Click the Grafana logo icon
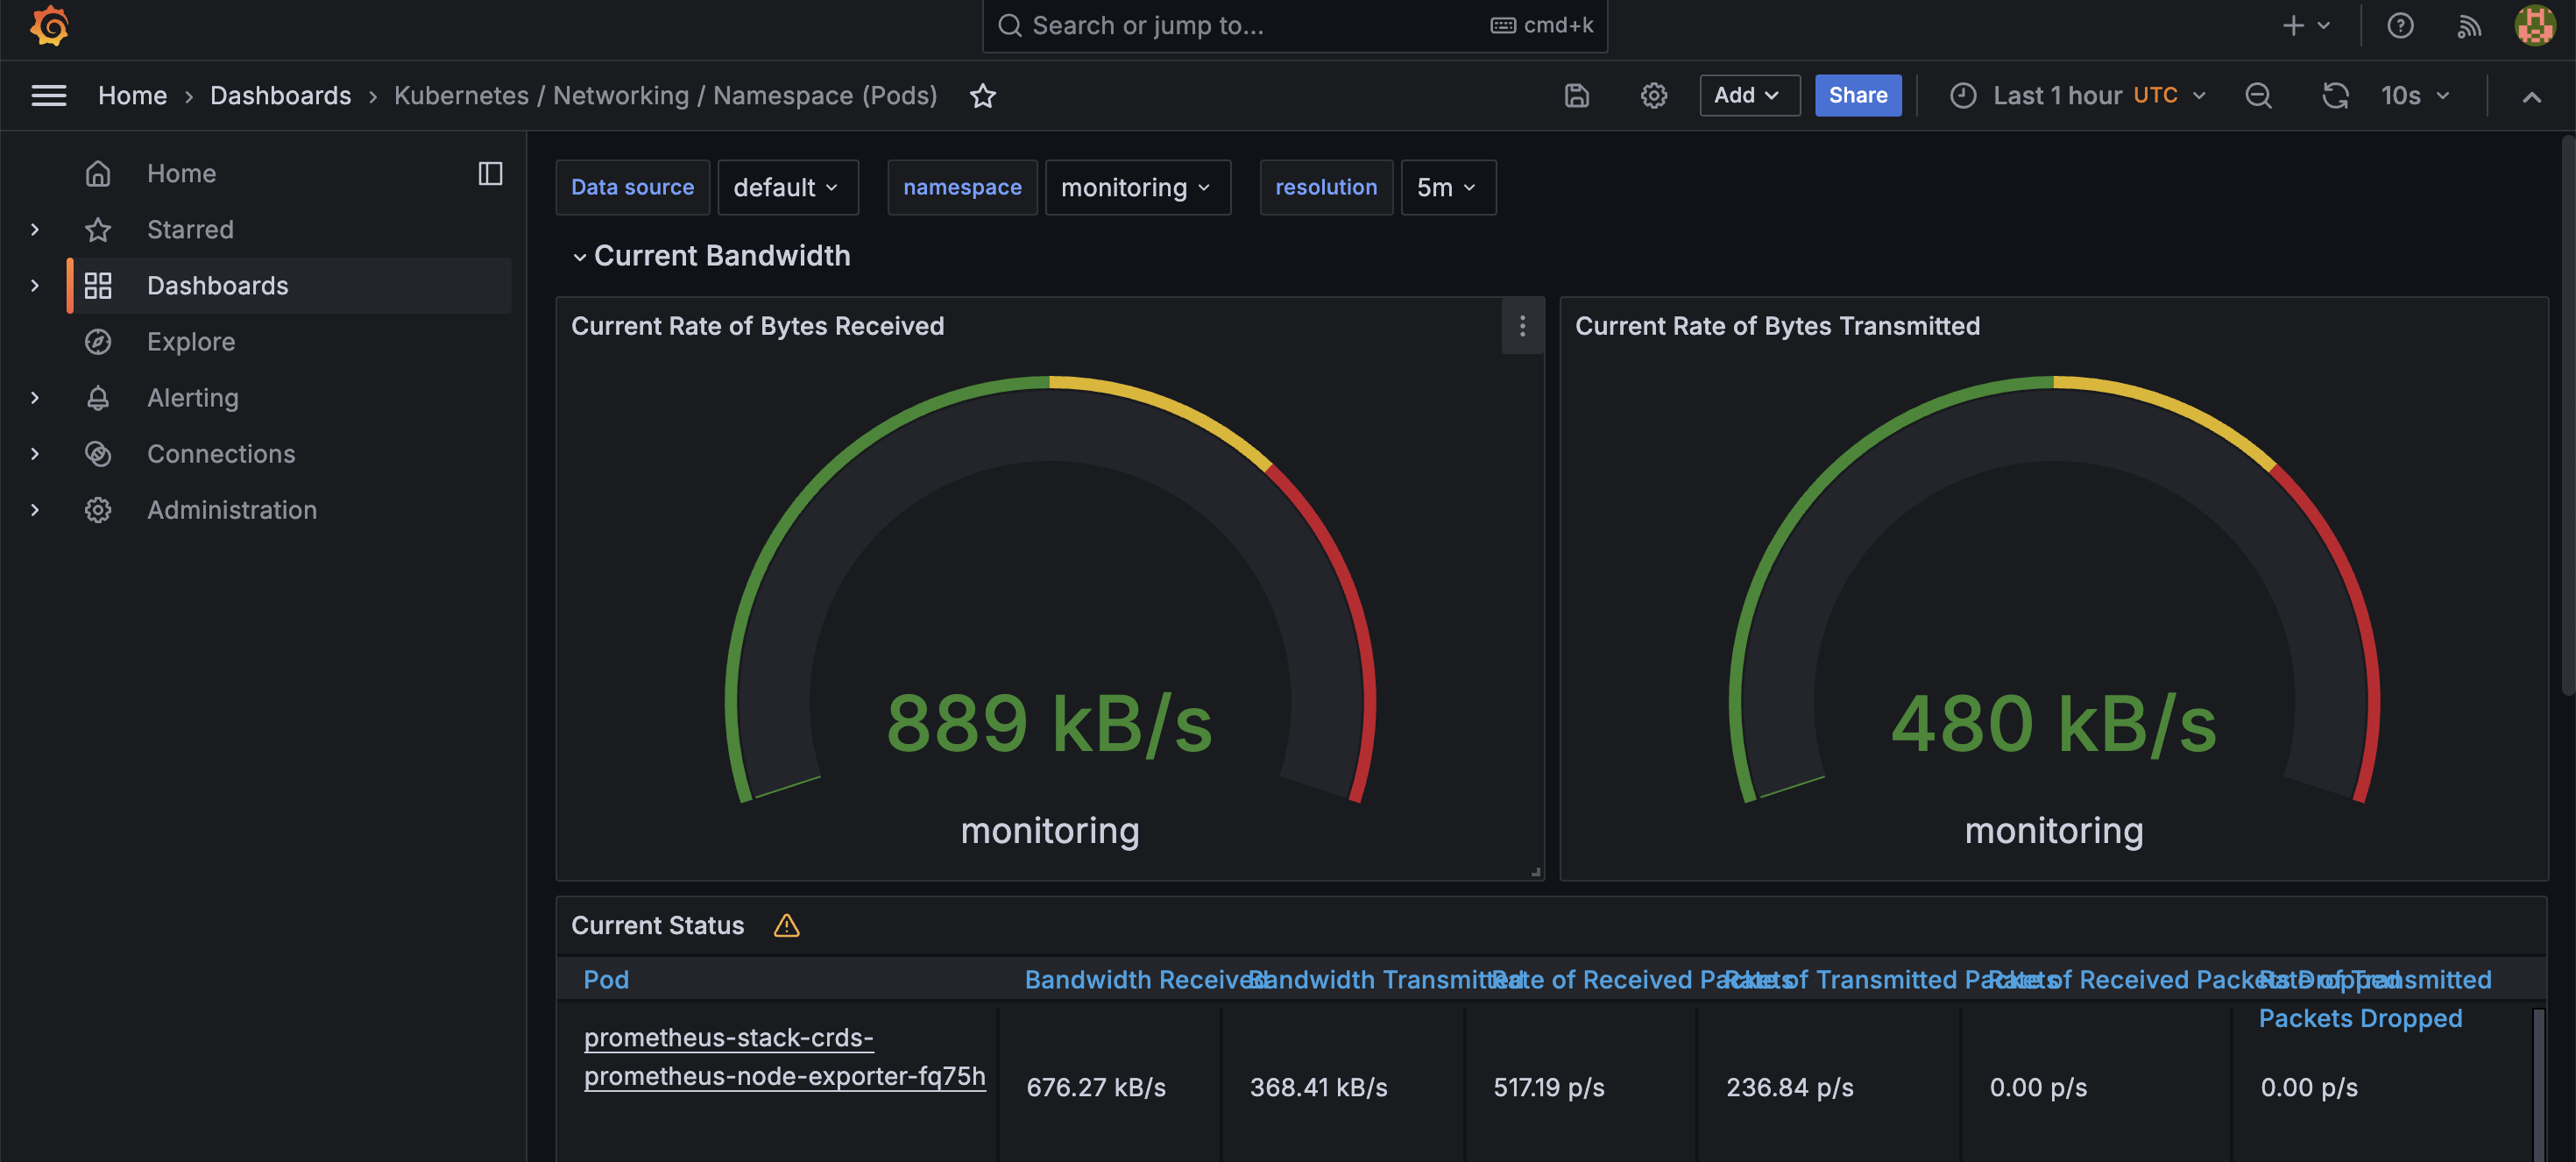Screen dimensions: 2576x1162 (x=49, y=26)
